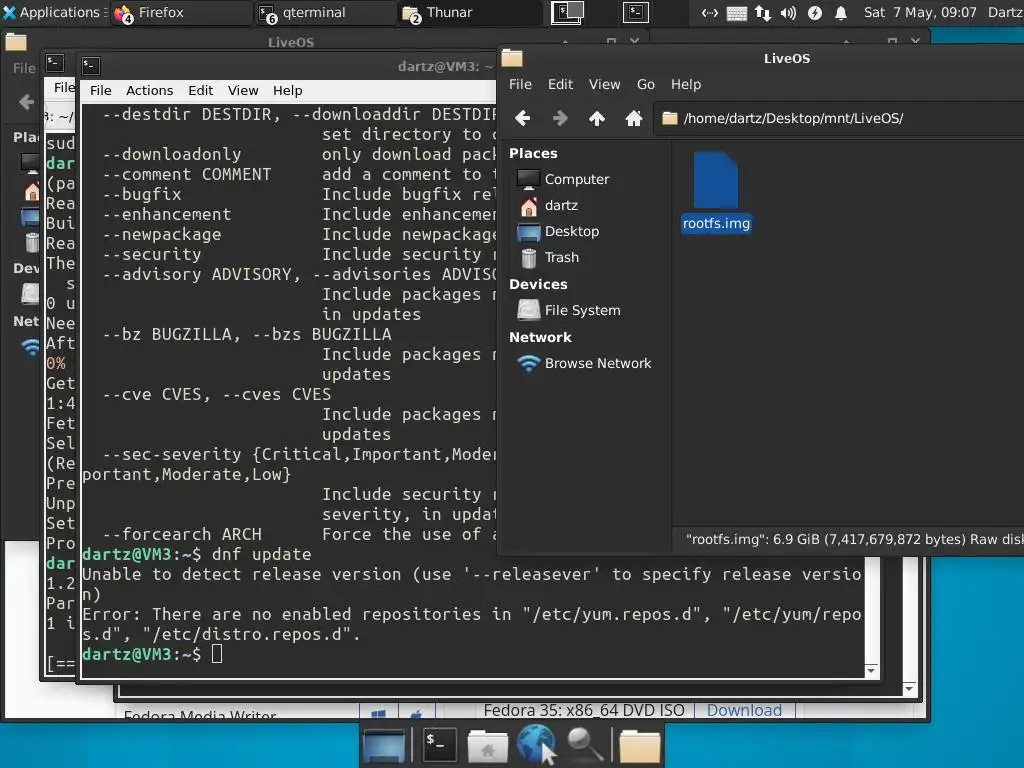Open keyboard tray icon

coord(737,13)
